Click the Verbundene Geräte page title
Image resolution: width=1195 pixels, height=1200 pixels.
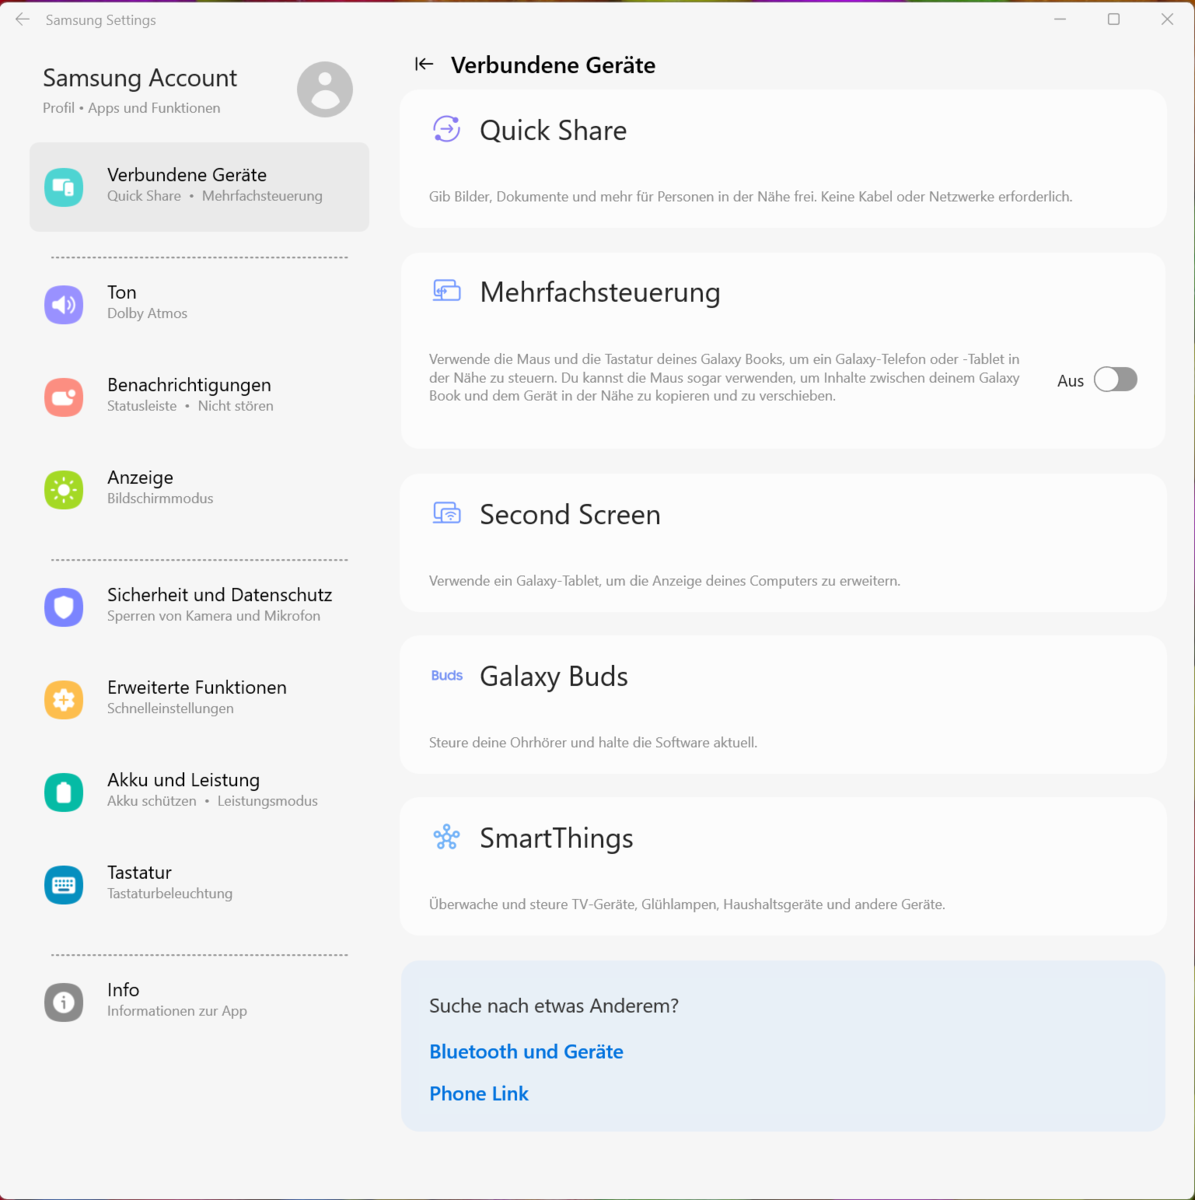click(553, 65)
